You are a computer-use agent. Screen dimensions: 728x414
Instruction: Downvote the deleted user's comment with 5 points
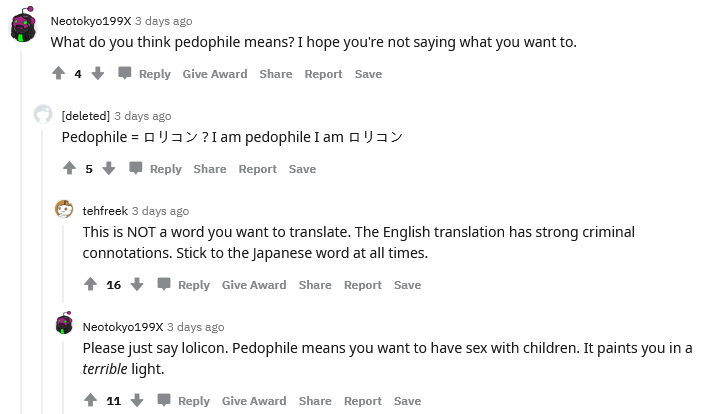tap(109, 168)
